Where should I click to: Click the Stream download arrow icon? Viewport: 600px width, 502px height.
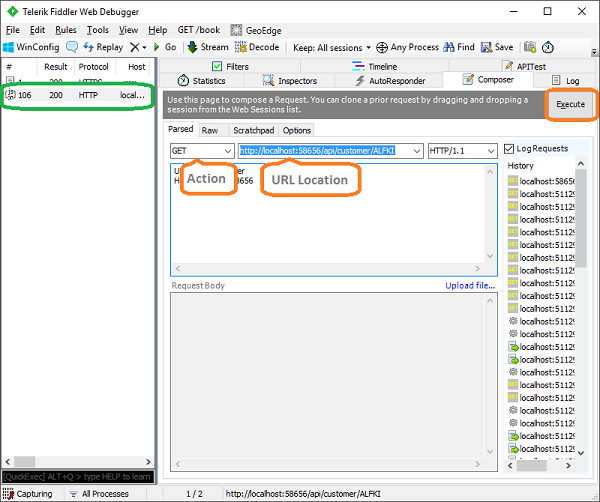point(192,47)
